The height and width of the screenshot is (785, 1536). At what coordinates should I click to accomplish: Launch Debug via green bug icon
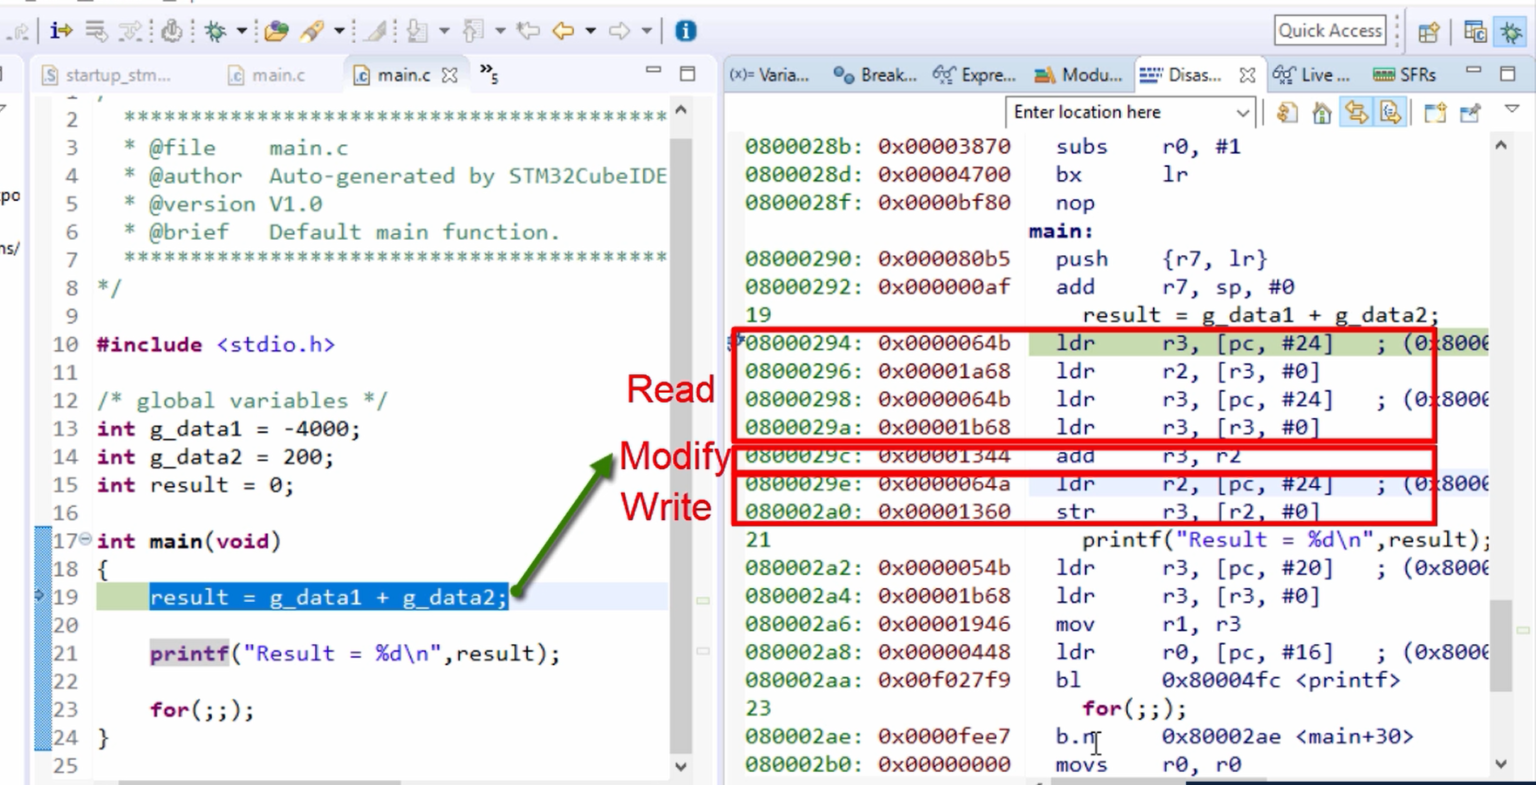click(215, 31)
